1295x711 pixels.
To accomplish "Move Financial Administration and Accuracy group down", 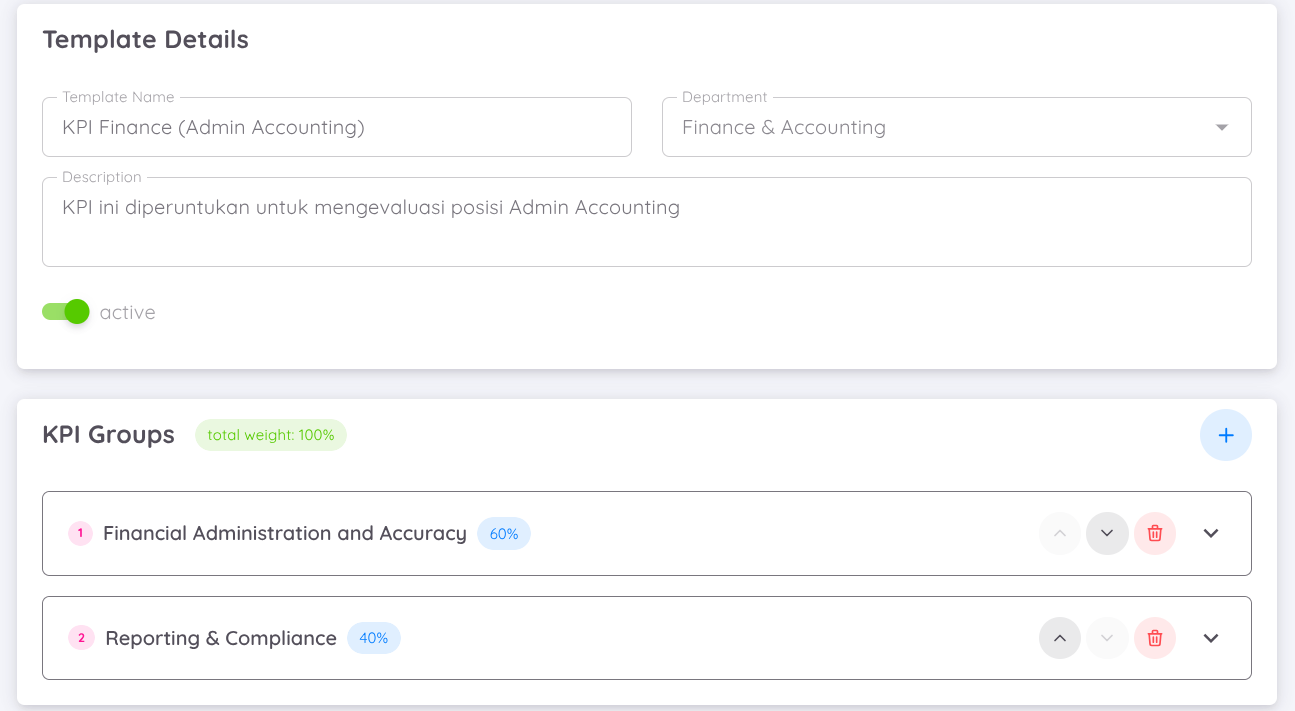I will pos(1107,533).
